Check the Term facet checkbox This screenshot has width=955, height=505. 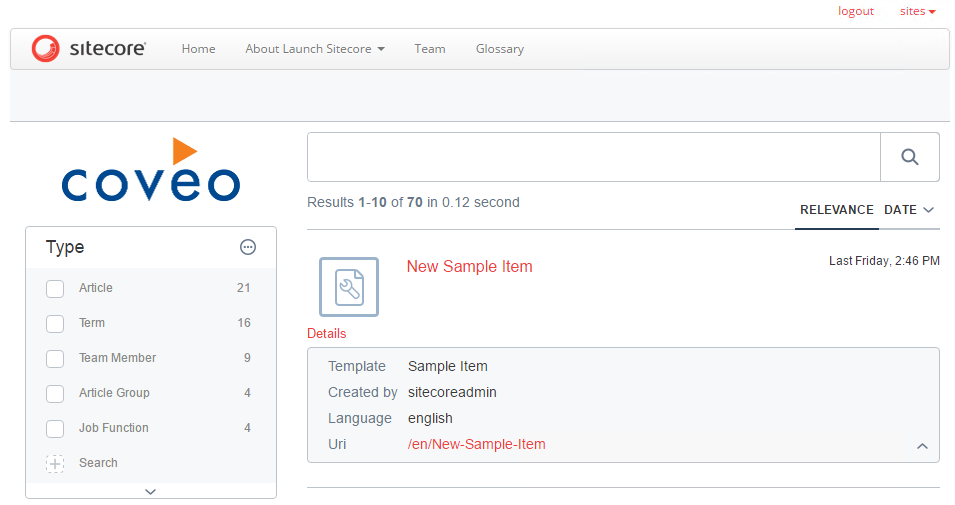[55, 323]
